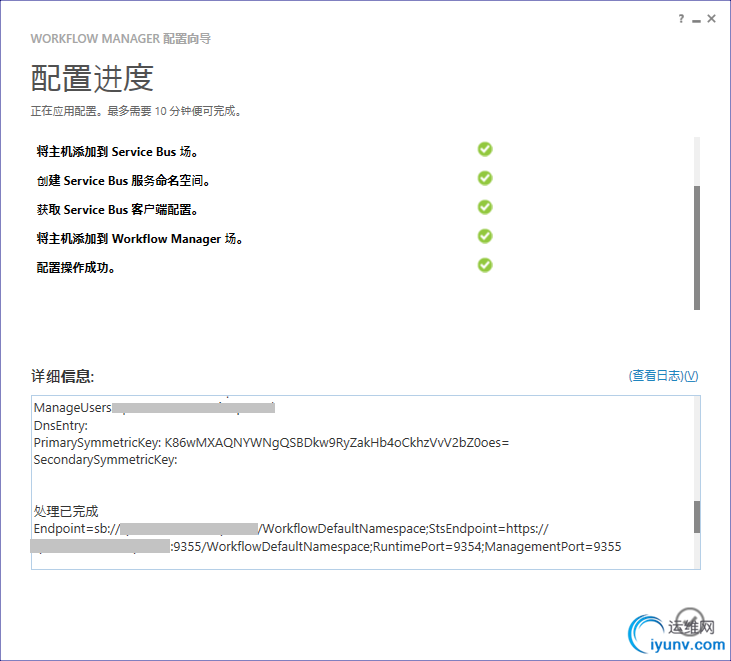Image resolution: width=731 pixels, height=661 pixels.
Task: Click the 详细信息 label
Action: (x=62, y=376)
